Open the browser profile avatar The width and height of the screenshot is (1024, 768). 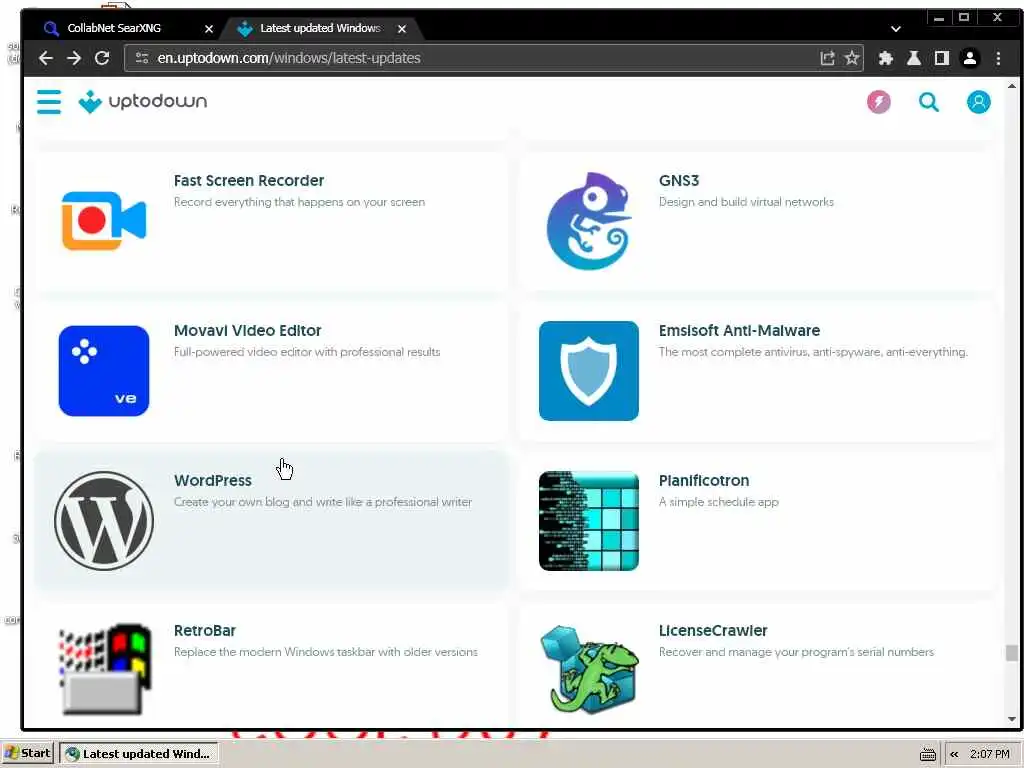click(970, 58)
